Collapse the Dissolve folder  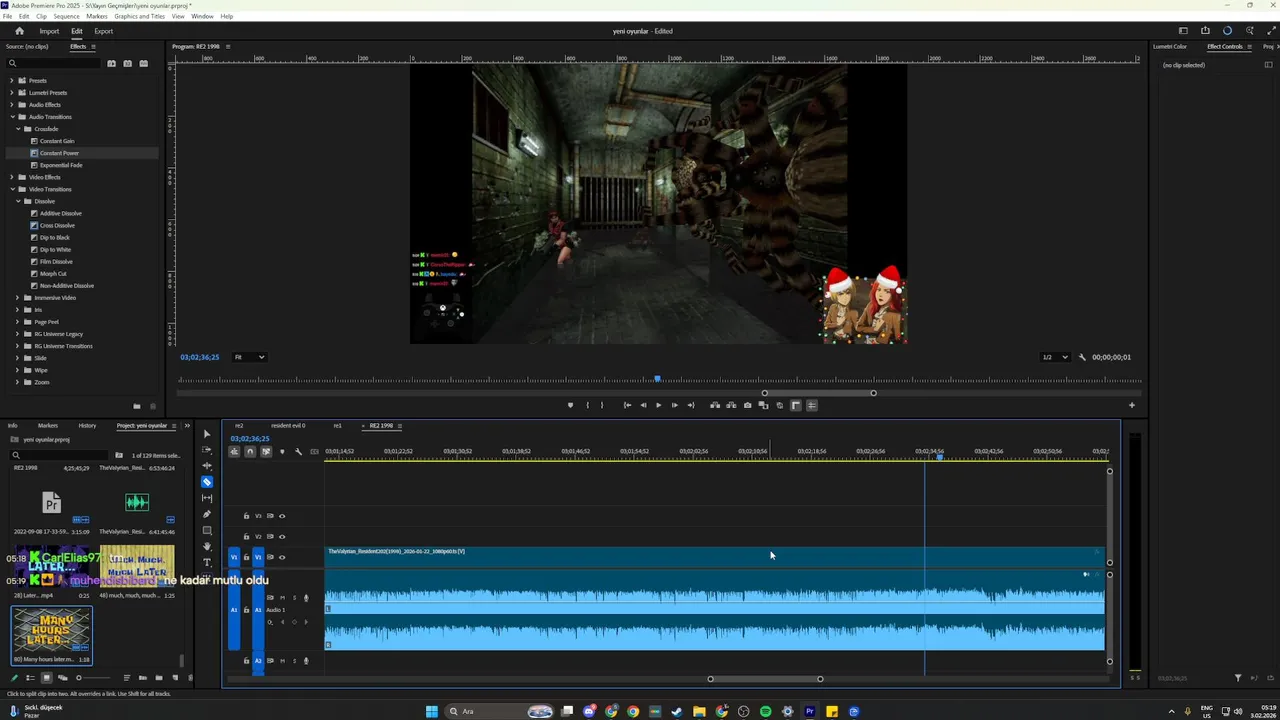18,201
